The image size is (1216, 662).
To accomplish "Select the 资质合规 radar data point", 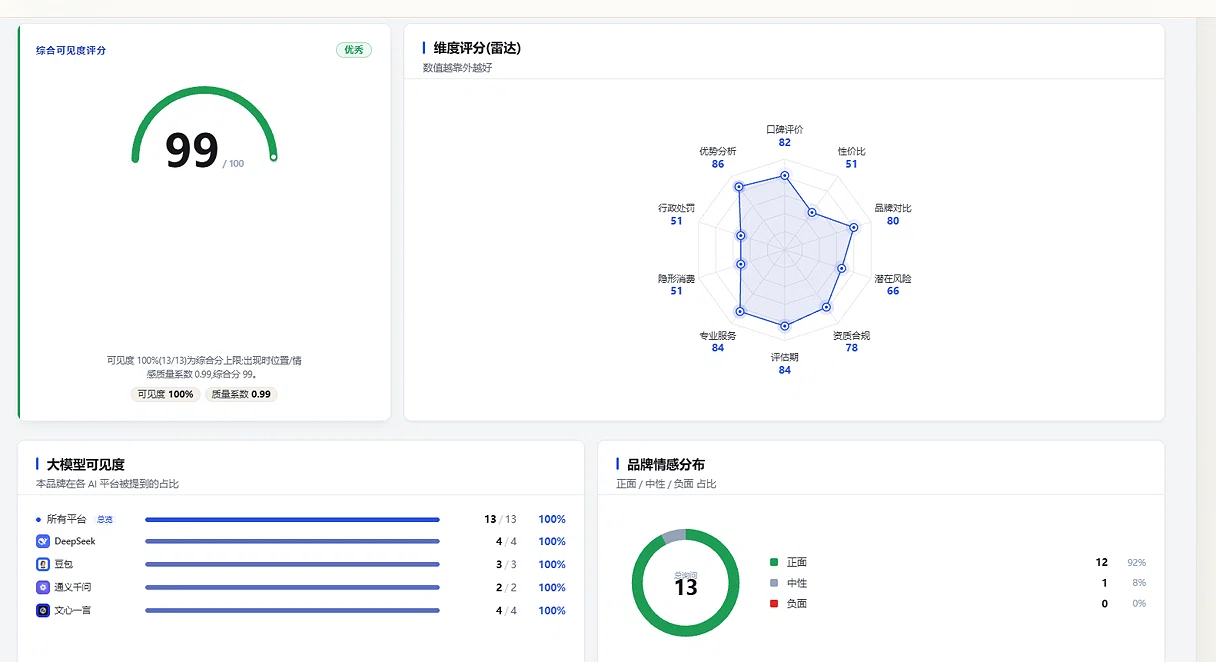I will coord(826,307).
